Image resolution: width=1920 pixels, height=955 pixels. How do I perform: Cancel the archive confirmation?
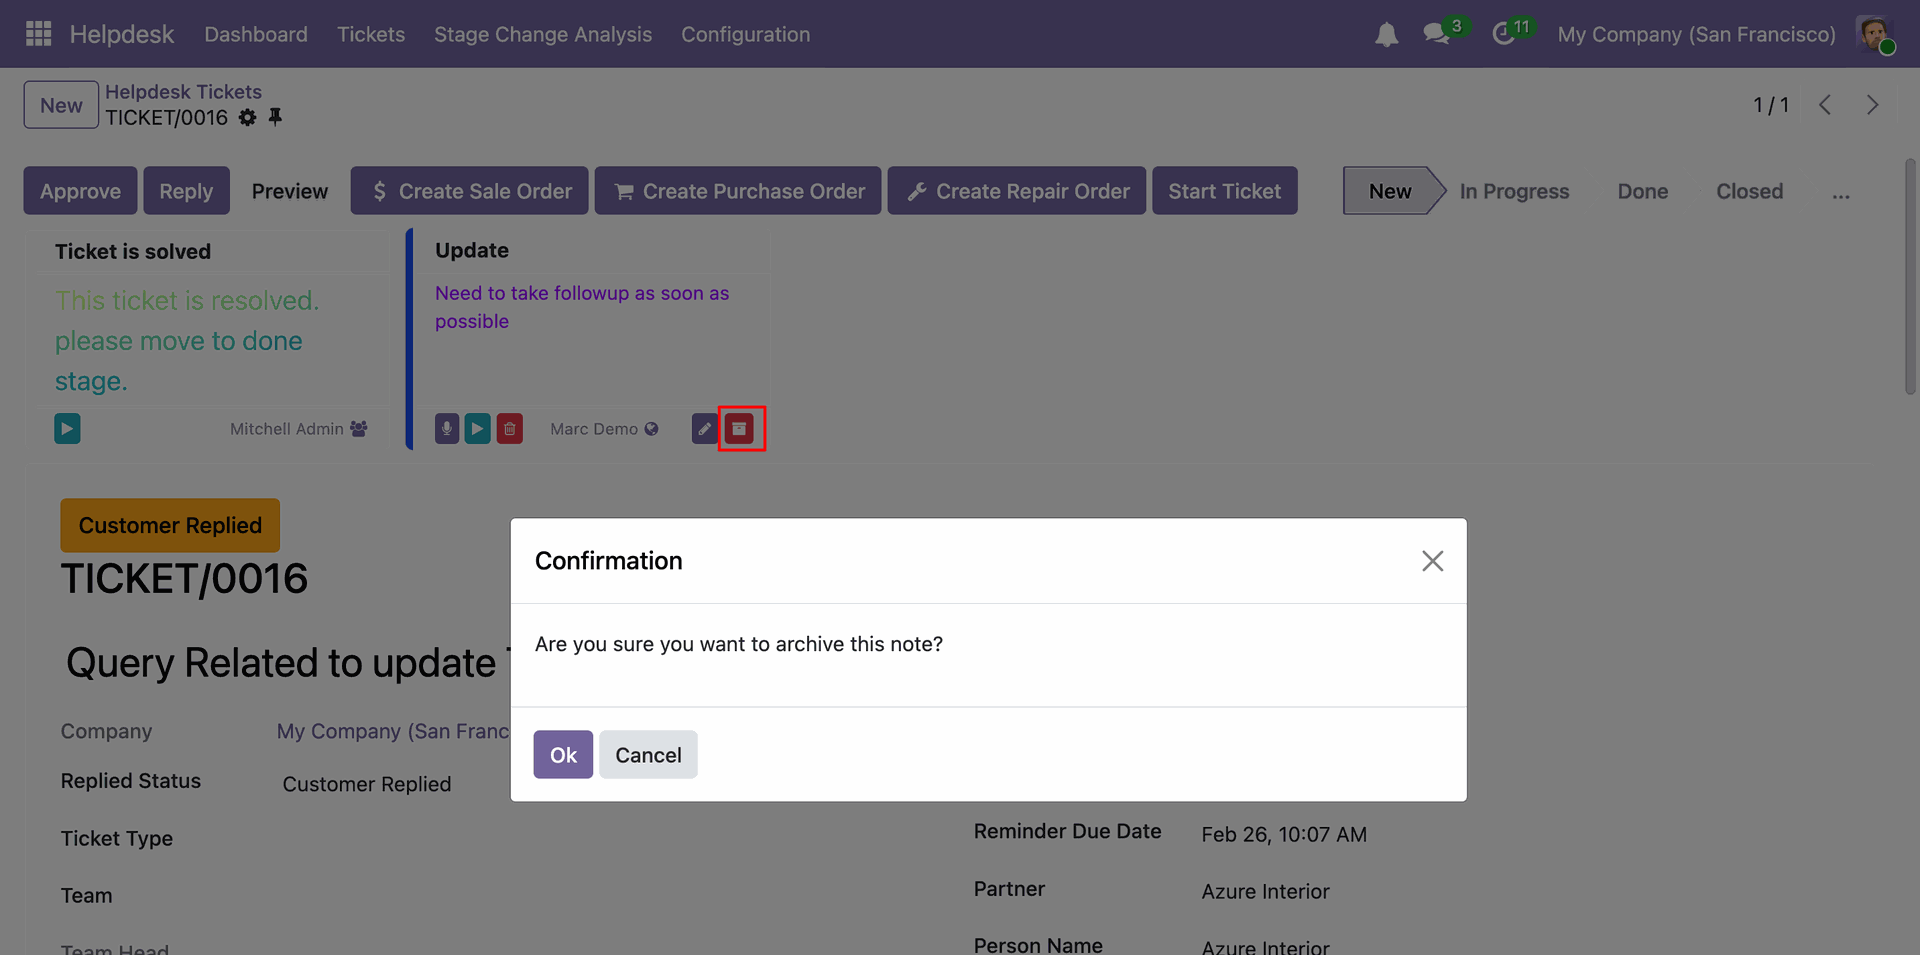[x=648, y=755]
